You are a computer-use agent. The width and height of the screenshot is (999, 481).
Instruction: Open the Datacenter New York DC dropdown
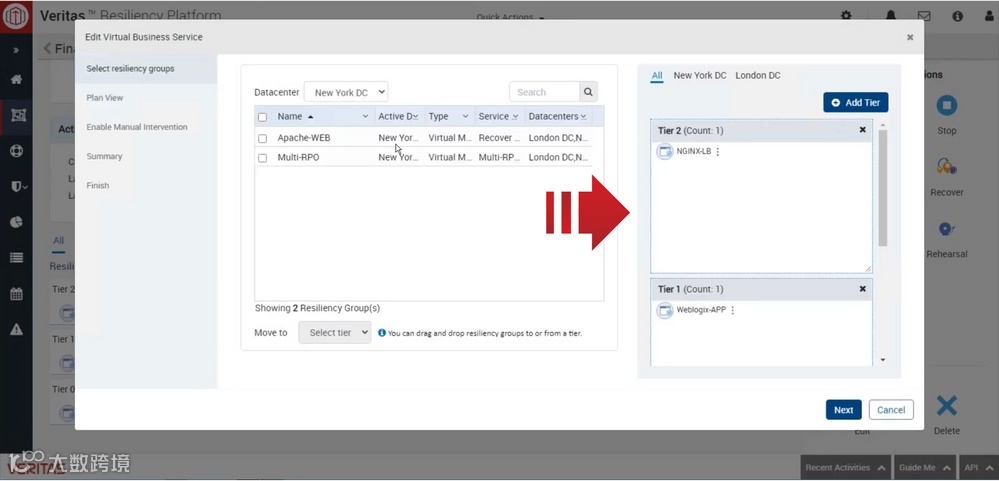click(346, 92)
